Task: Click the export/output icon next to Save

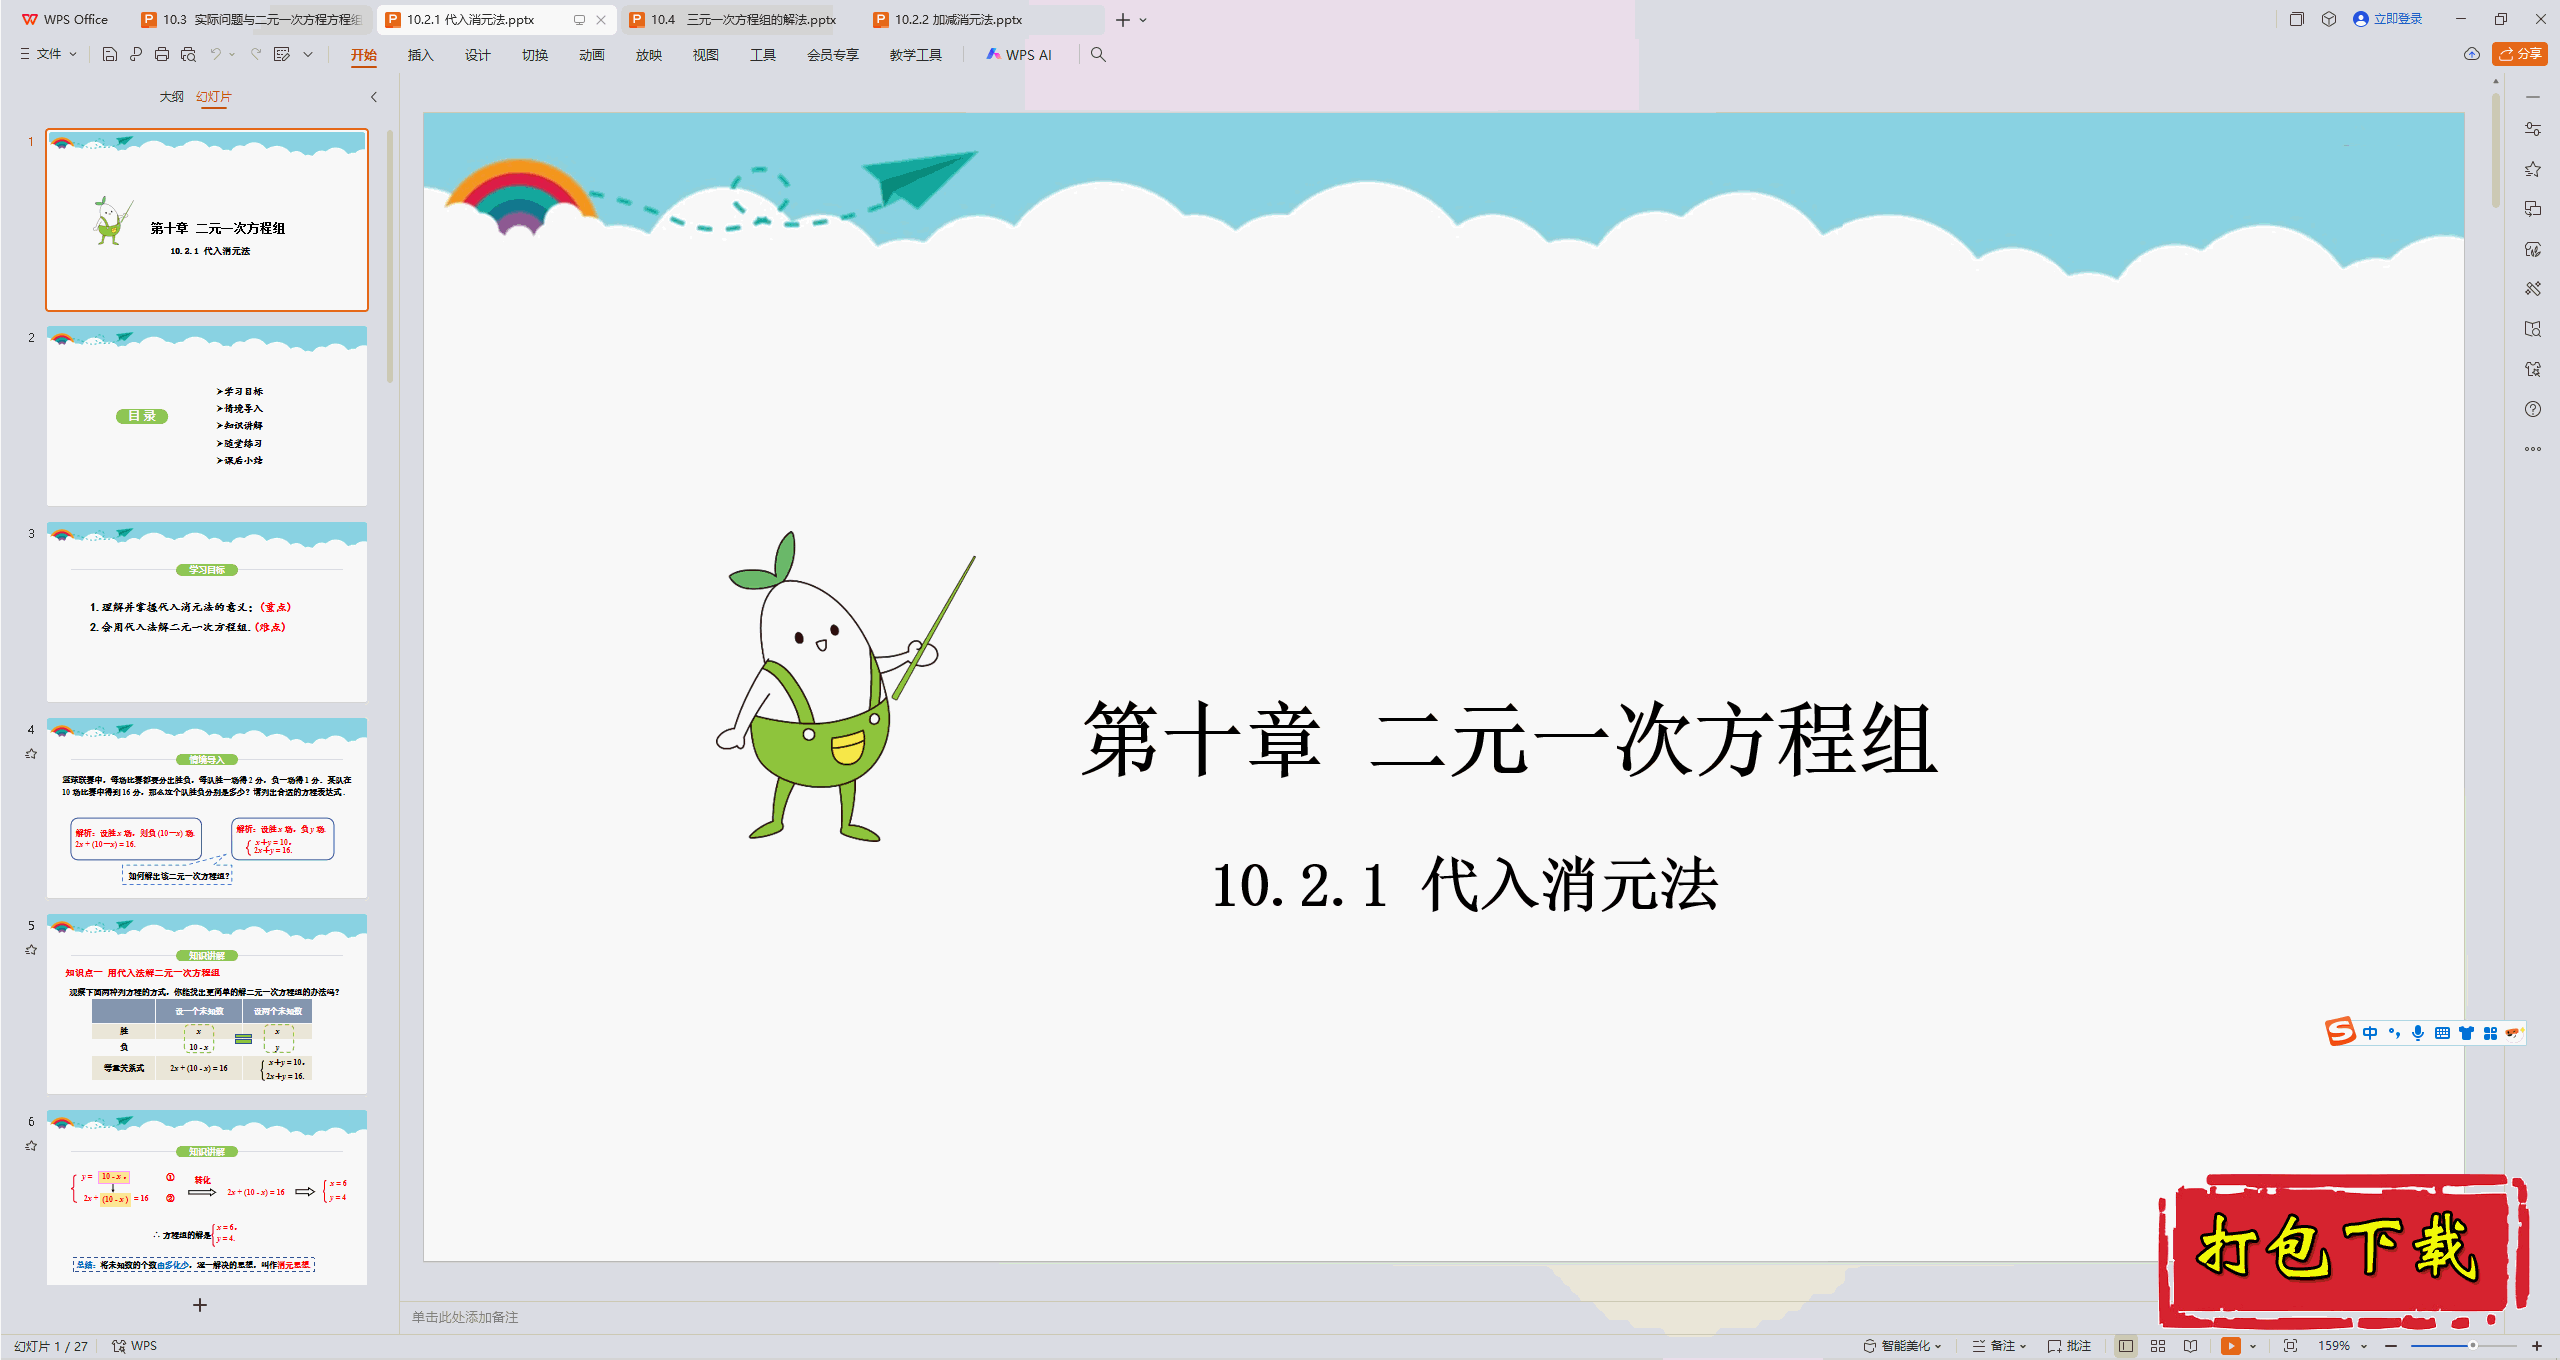Action: pos(136,54)
